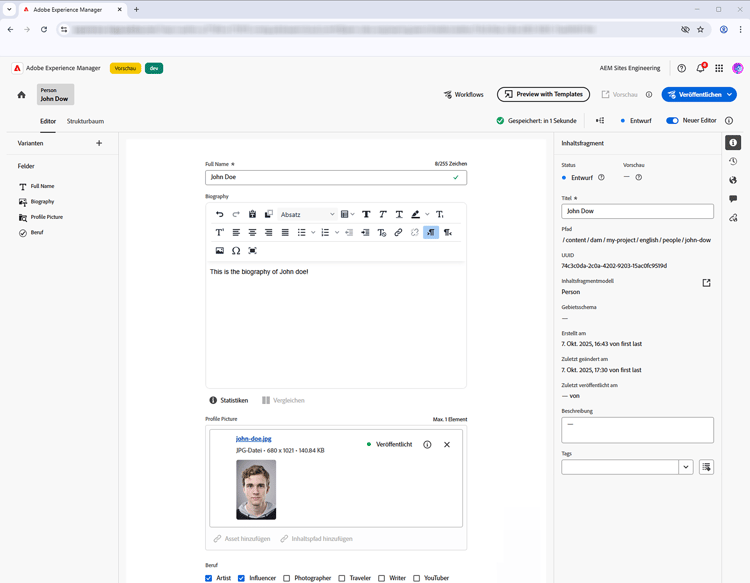The width and height of the screenshot is (750, 583).
Task: Enter fullscreen mode for biography editor
Action: pyautogui.click(x=253, y=251)
